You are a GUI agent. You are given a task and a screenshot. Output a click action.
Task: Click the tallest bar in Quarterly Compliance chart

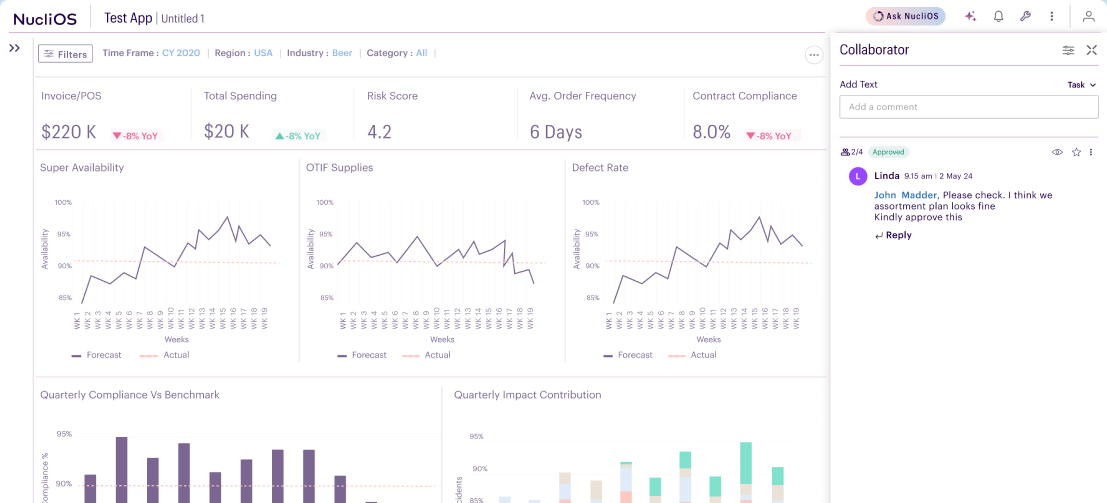point(121,470)
